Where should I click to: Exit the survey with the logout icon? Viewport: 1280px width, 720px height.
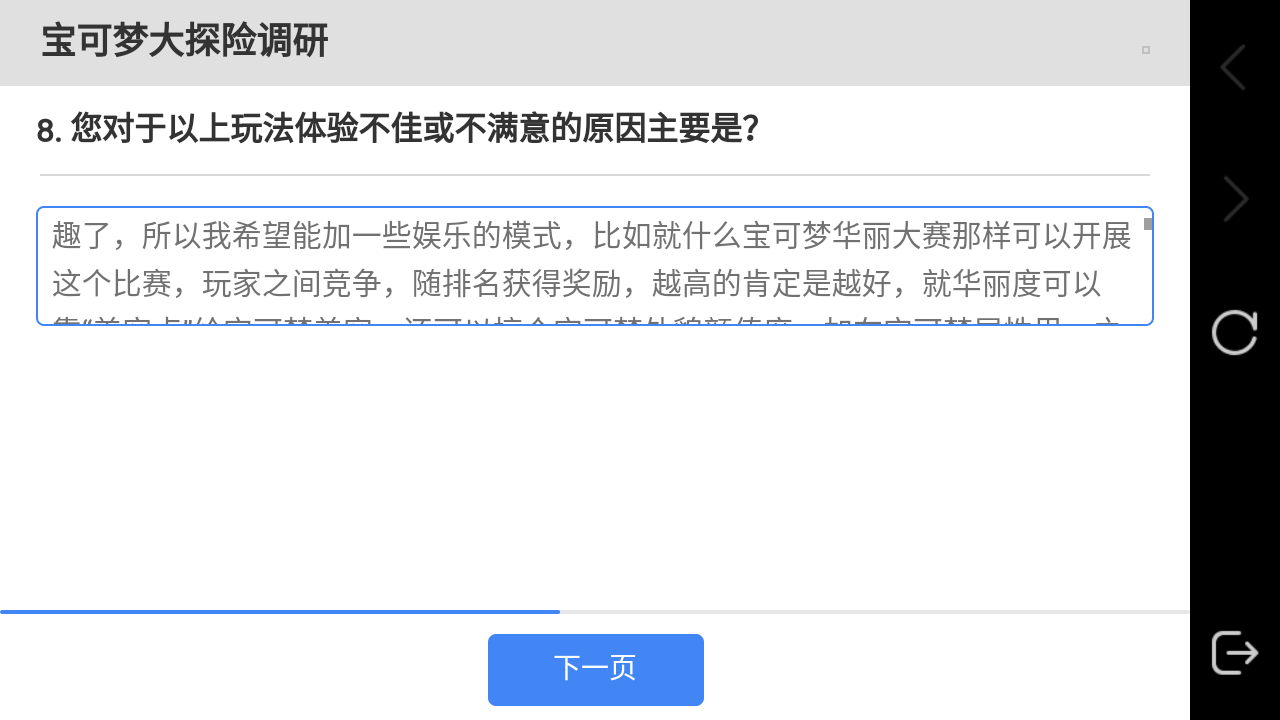coord(1235,654)
